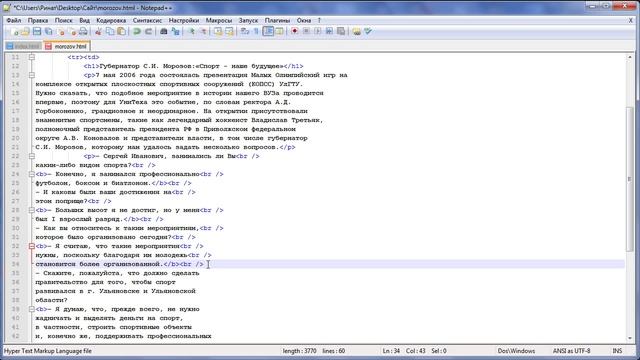This screenshot has width=640, height=360.
Task: Close document with menu bar X
Action: [630, 20]
